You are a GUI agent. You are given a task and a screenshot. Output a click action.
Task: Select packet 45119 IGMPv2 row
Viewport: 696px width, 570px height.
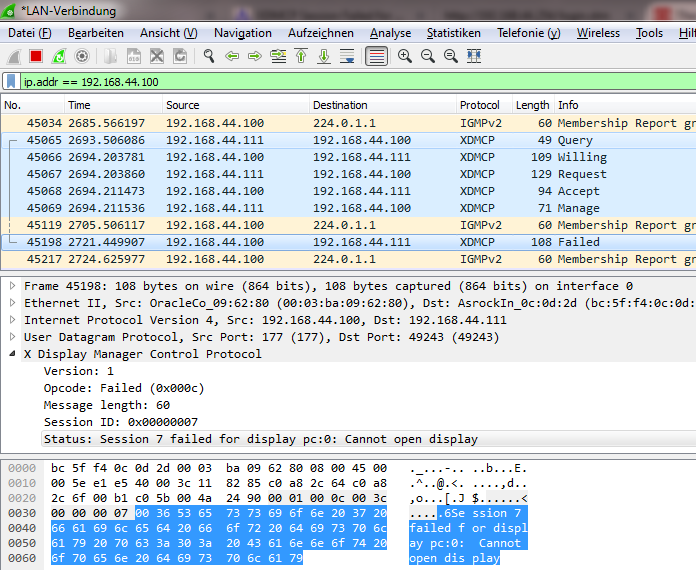[349, 225]
